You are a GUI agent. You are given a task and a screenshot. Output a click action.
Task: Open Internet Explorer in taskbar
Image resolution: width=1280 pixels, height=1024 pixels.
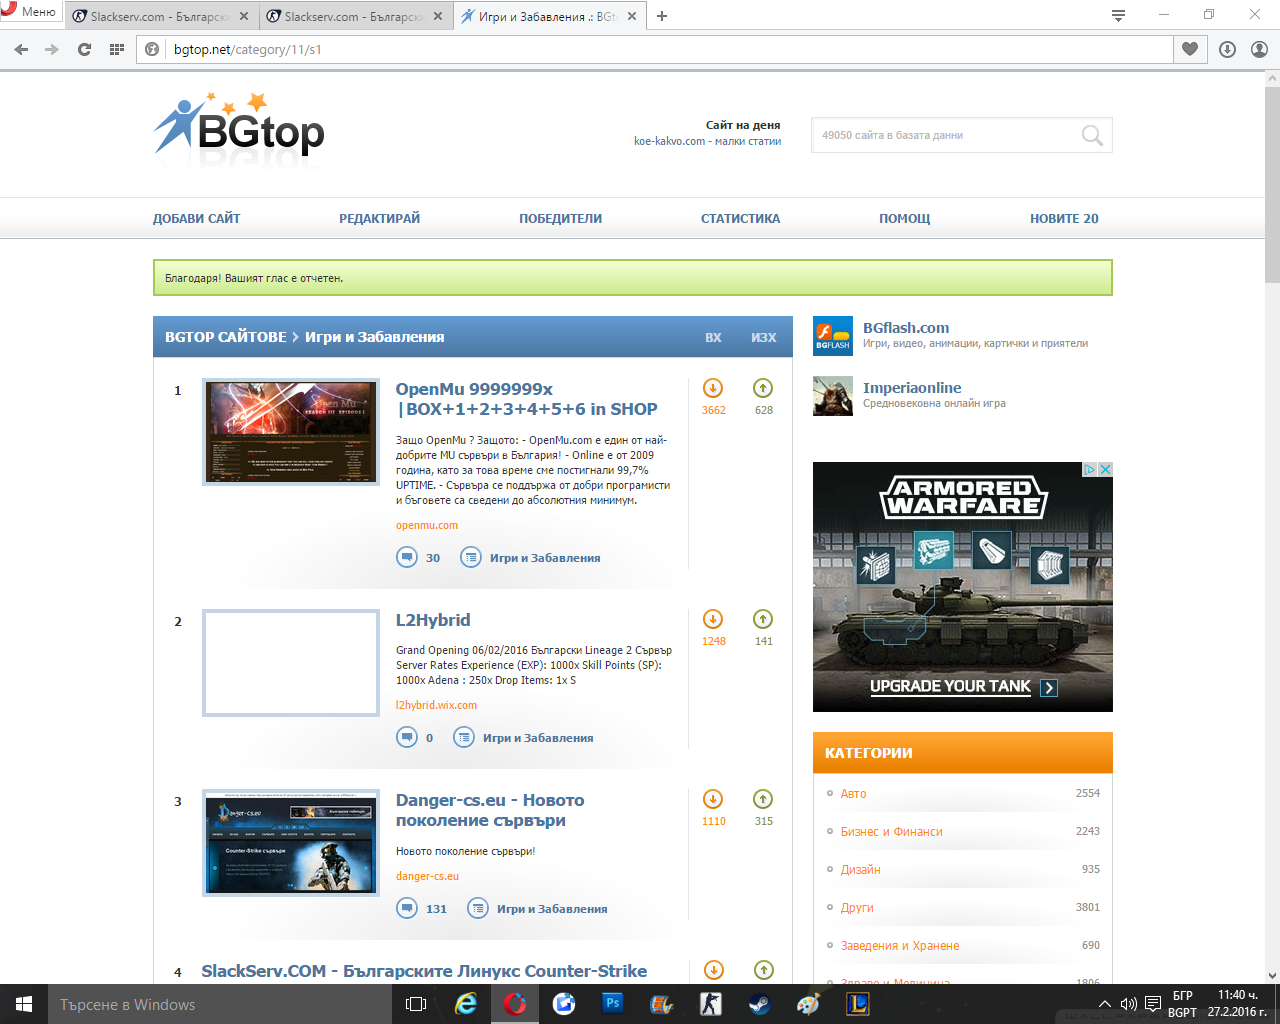coord(466,1004)
